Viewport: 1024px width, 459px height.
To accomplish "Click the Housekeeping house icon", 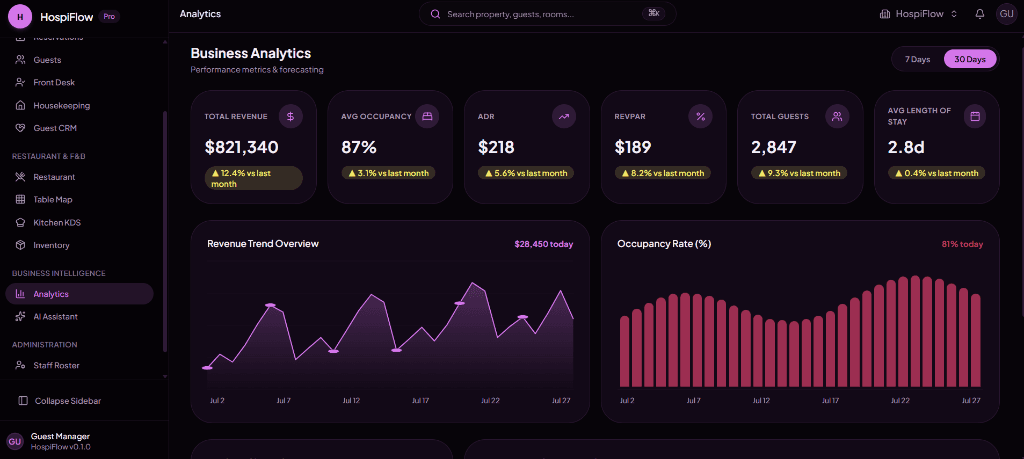I will (20, 106).
